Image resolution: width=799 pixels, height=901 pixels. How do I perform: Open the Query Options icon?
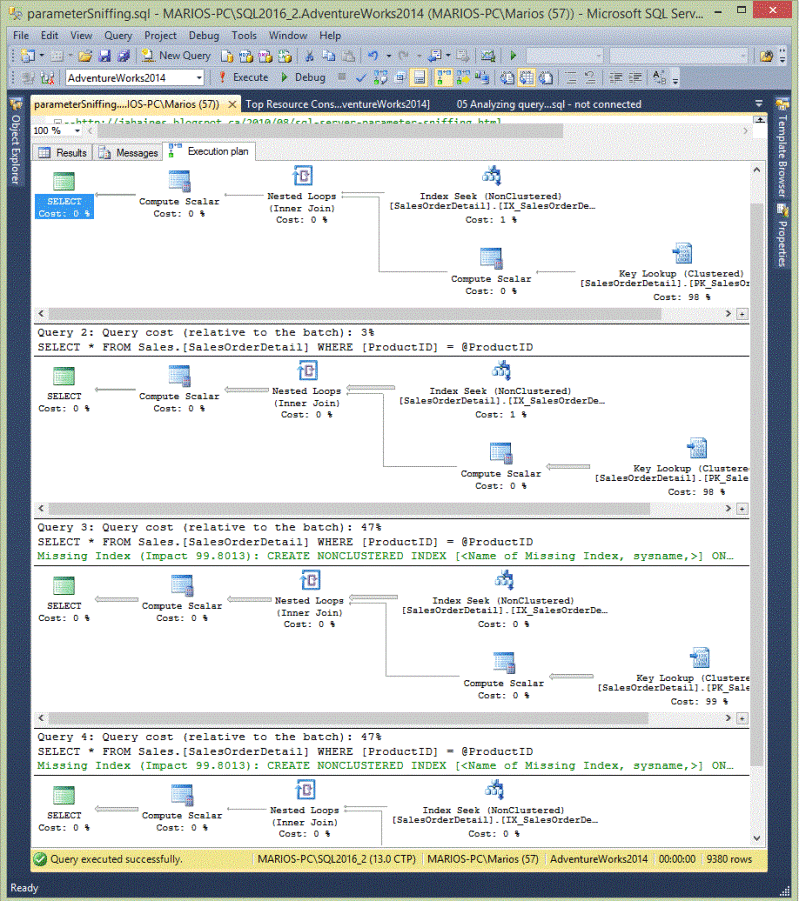400,77
